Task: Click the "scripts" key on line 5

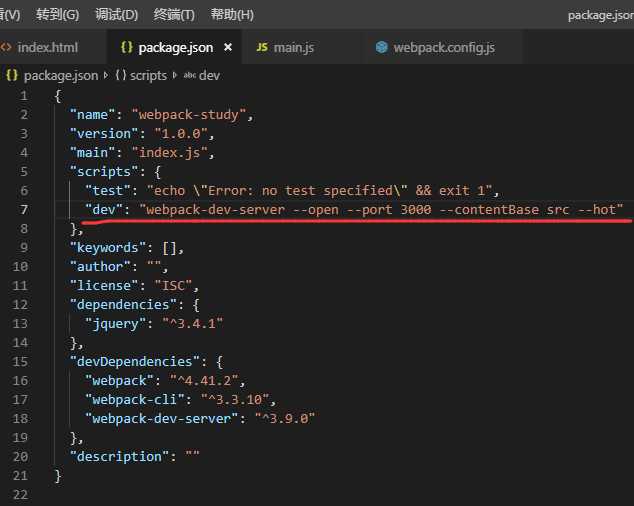Action: tap(104, 172)
